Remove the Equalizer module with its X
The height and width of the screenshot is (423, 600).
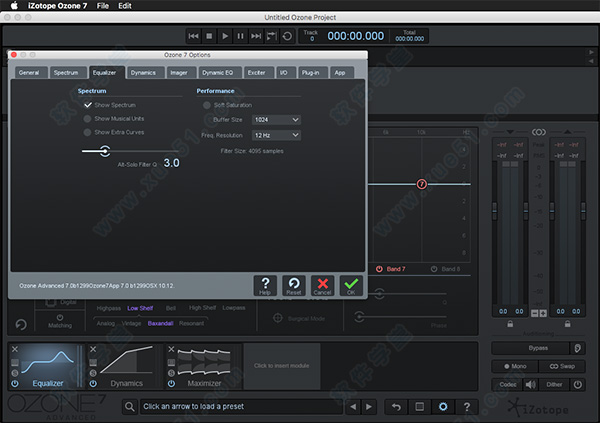pos(15,349)
